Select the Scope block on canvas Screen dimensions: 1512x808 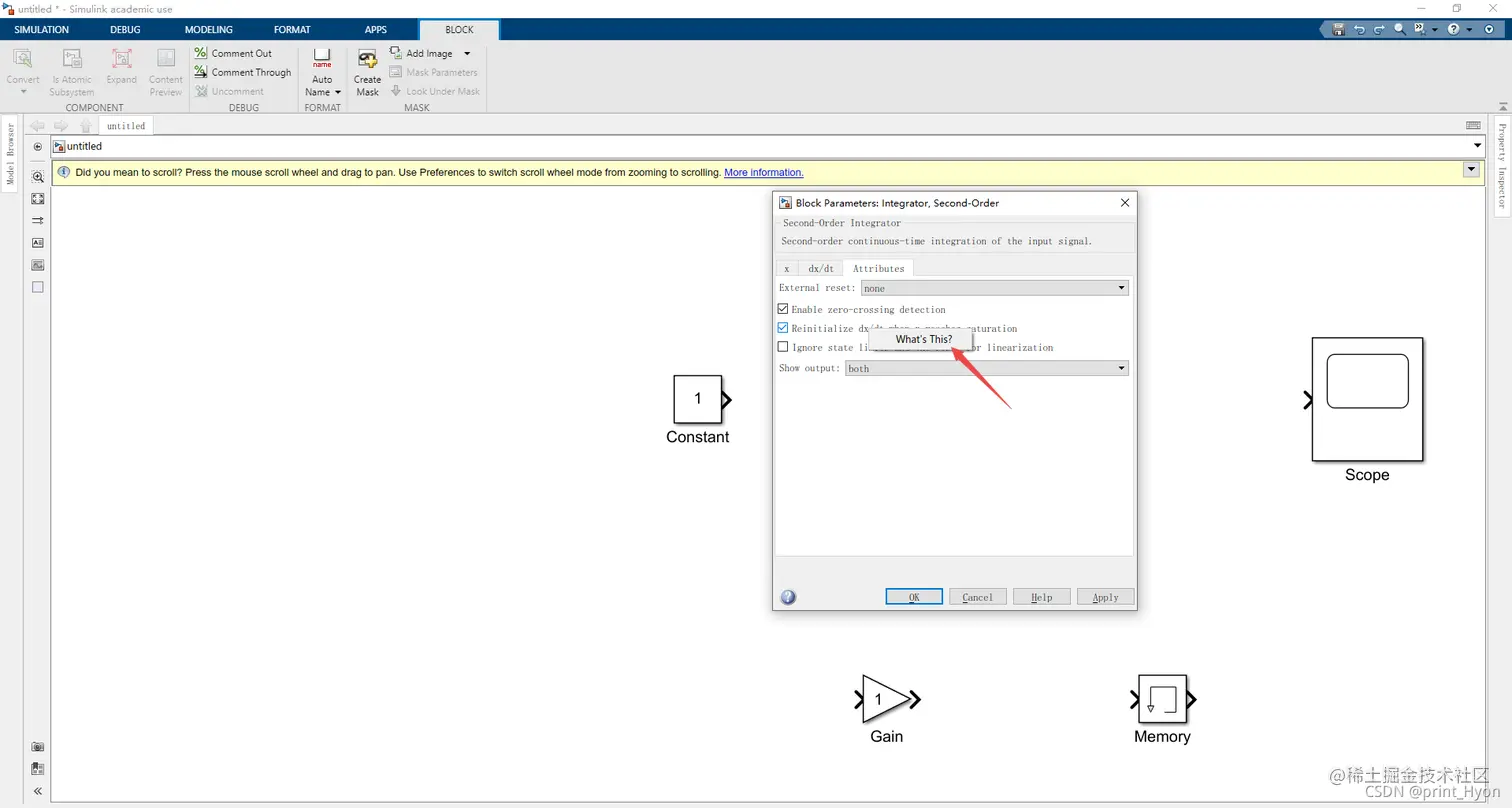(x=1367, y=399)
